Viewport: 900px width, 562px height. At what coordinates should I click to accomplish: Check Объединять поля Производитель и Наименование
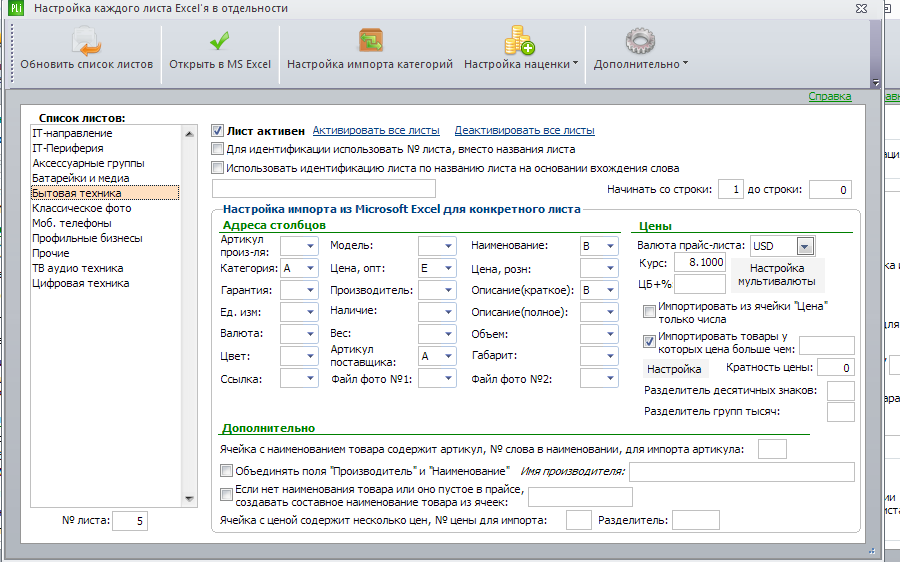click(x=226, y=471)
